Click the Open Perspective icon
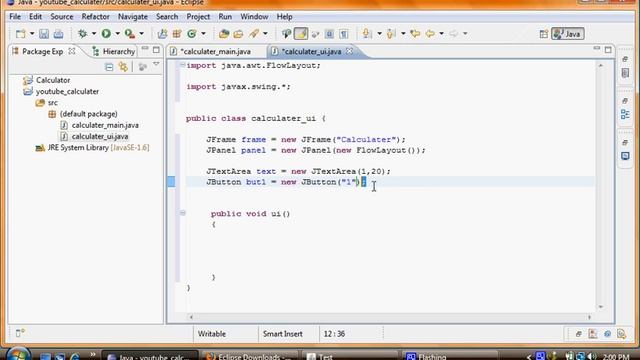Screen dimensions: 640x360 click(x=544, y=34)
